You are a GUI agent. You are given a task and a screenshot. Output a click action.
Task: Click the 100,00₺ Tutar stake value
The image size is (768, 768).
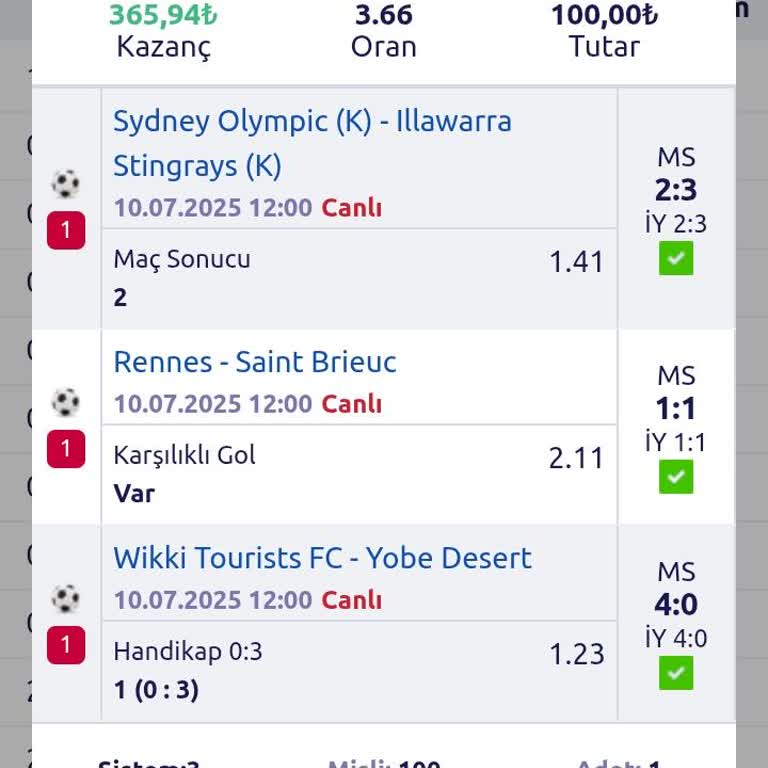(x=604, y=15)
